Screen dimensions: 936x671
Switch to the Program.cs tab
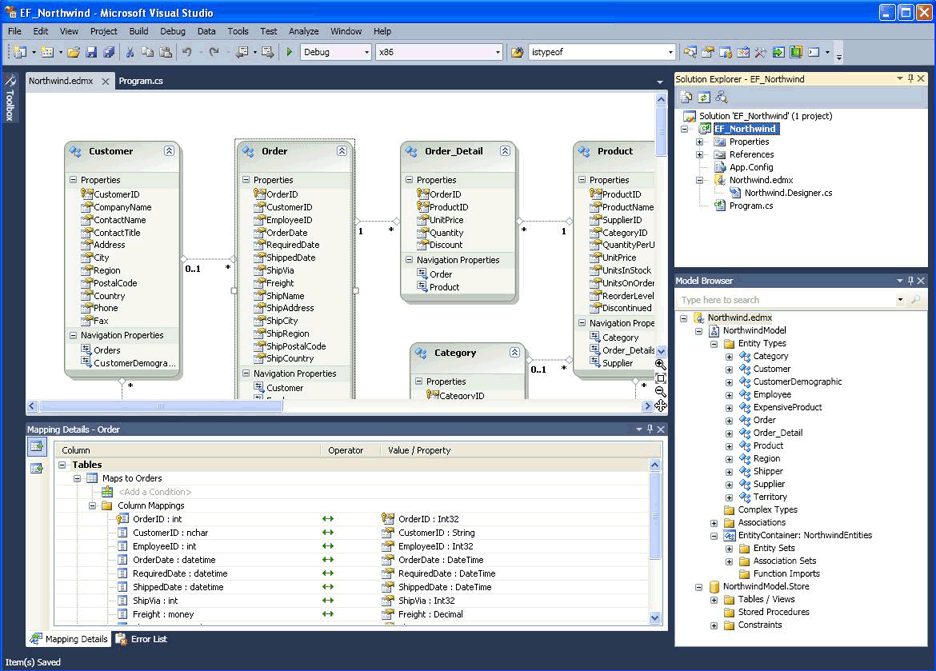pos(141,81)
